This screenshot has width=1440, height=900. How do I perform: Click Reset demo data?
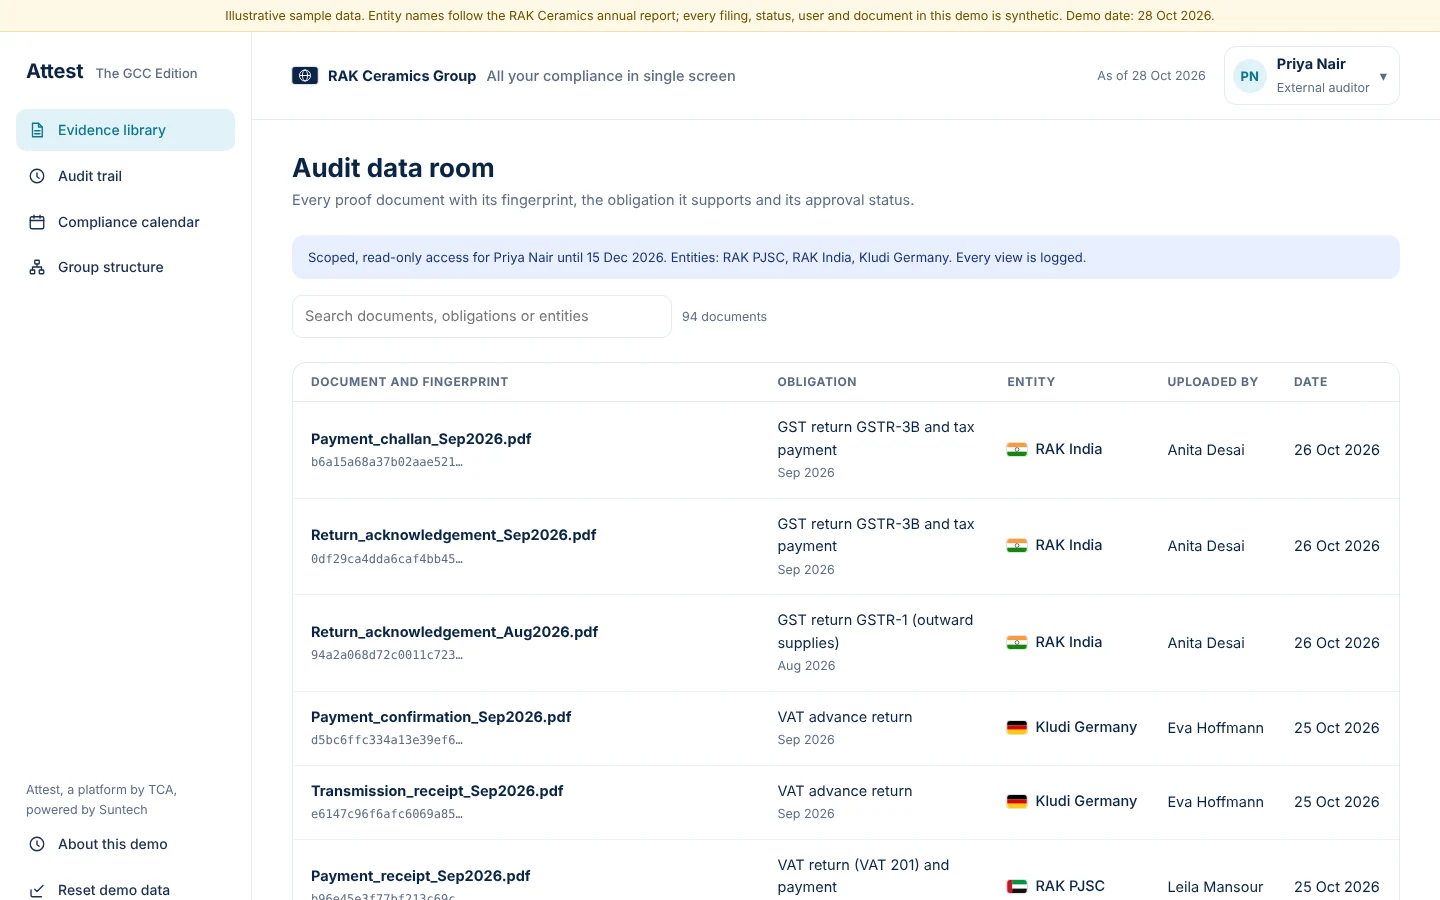click(125, 890)
